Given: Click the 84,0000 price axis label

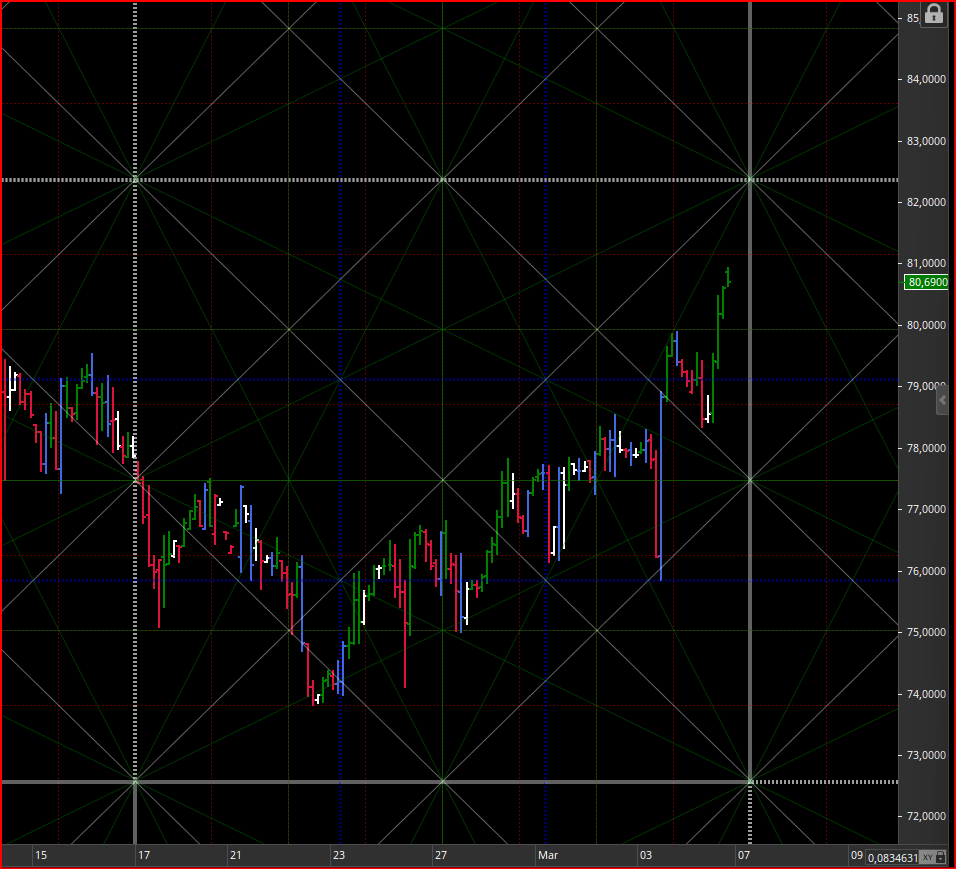Looking at the screenshot, I should [x=926, y=79].
